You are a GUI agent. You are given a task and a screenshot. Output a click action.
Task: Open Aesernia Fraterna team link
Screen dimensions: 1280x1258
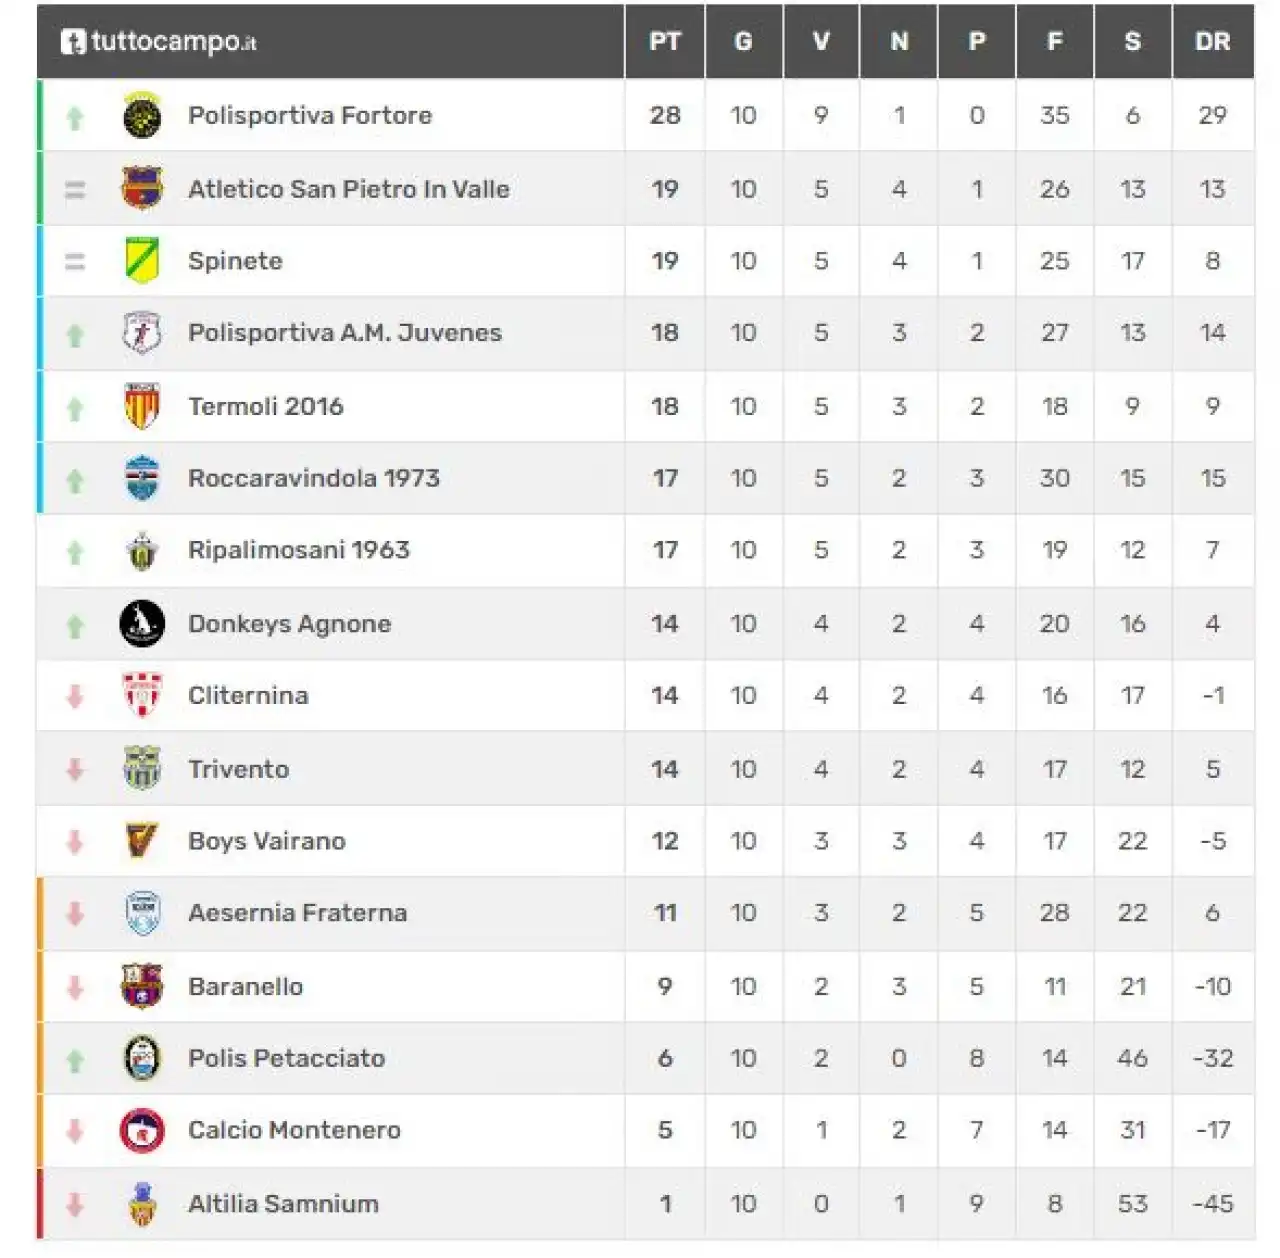tap(298, 913)
